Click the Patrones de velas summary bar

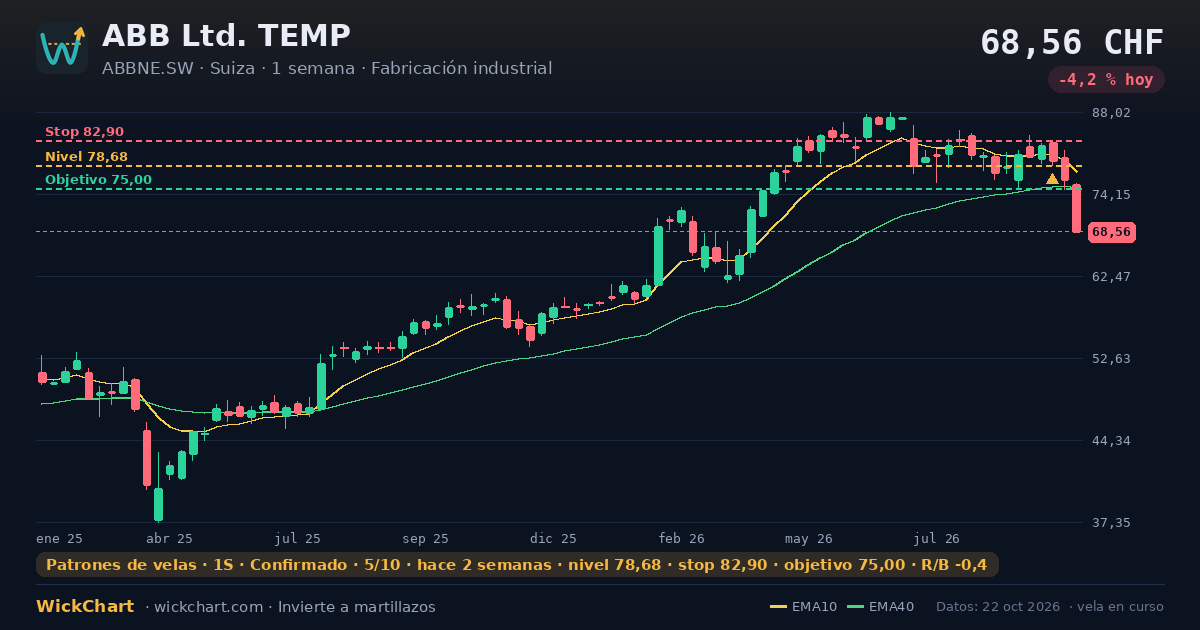click(517, 565)
